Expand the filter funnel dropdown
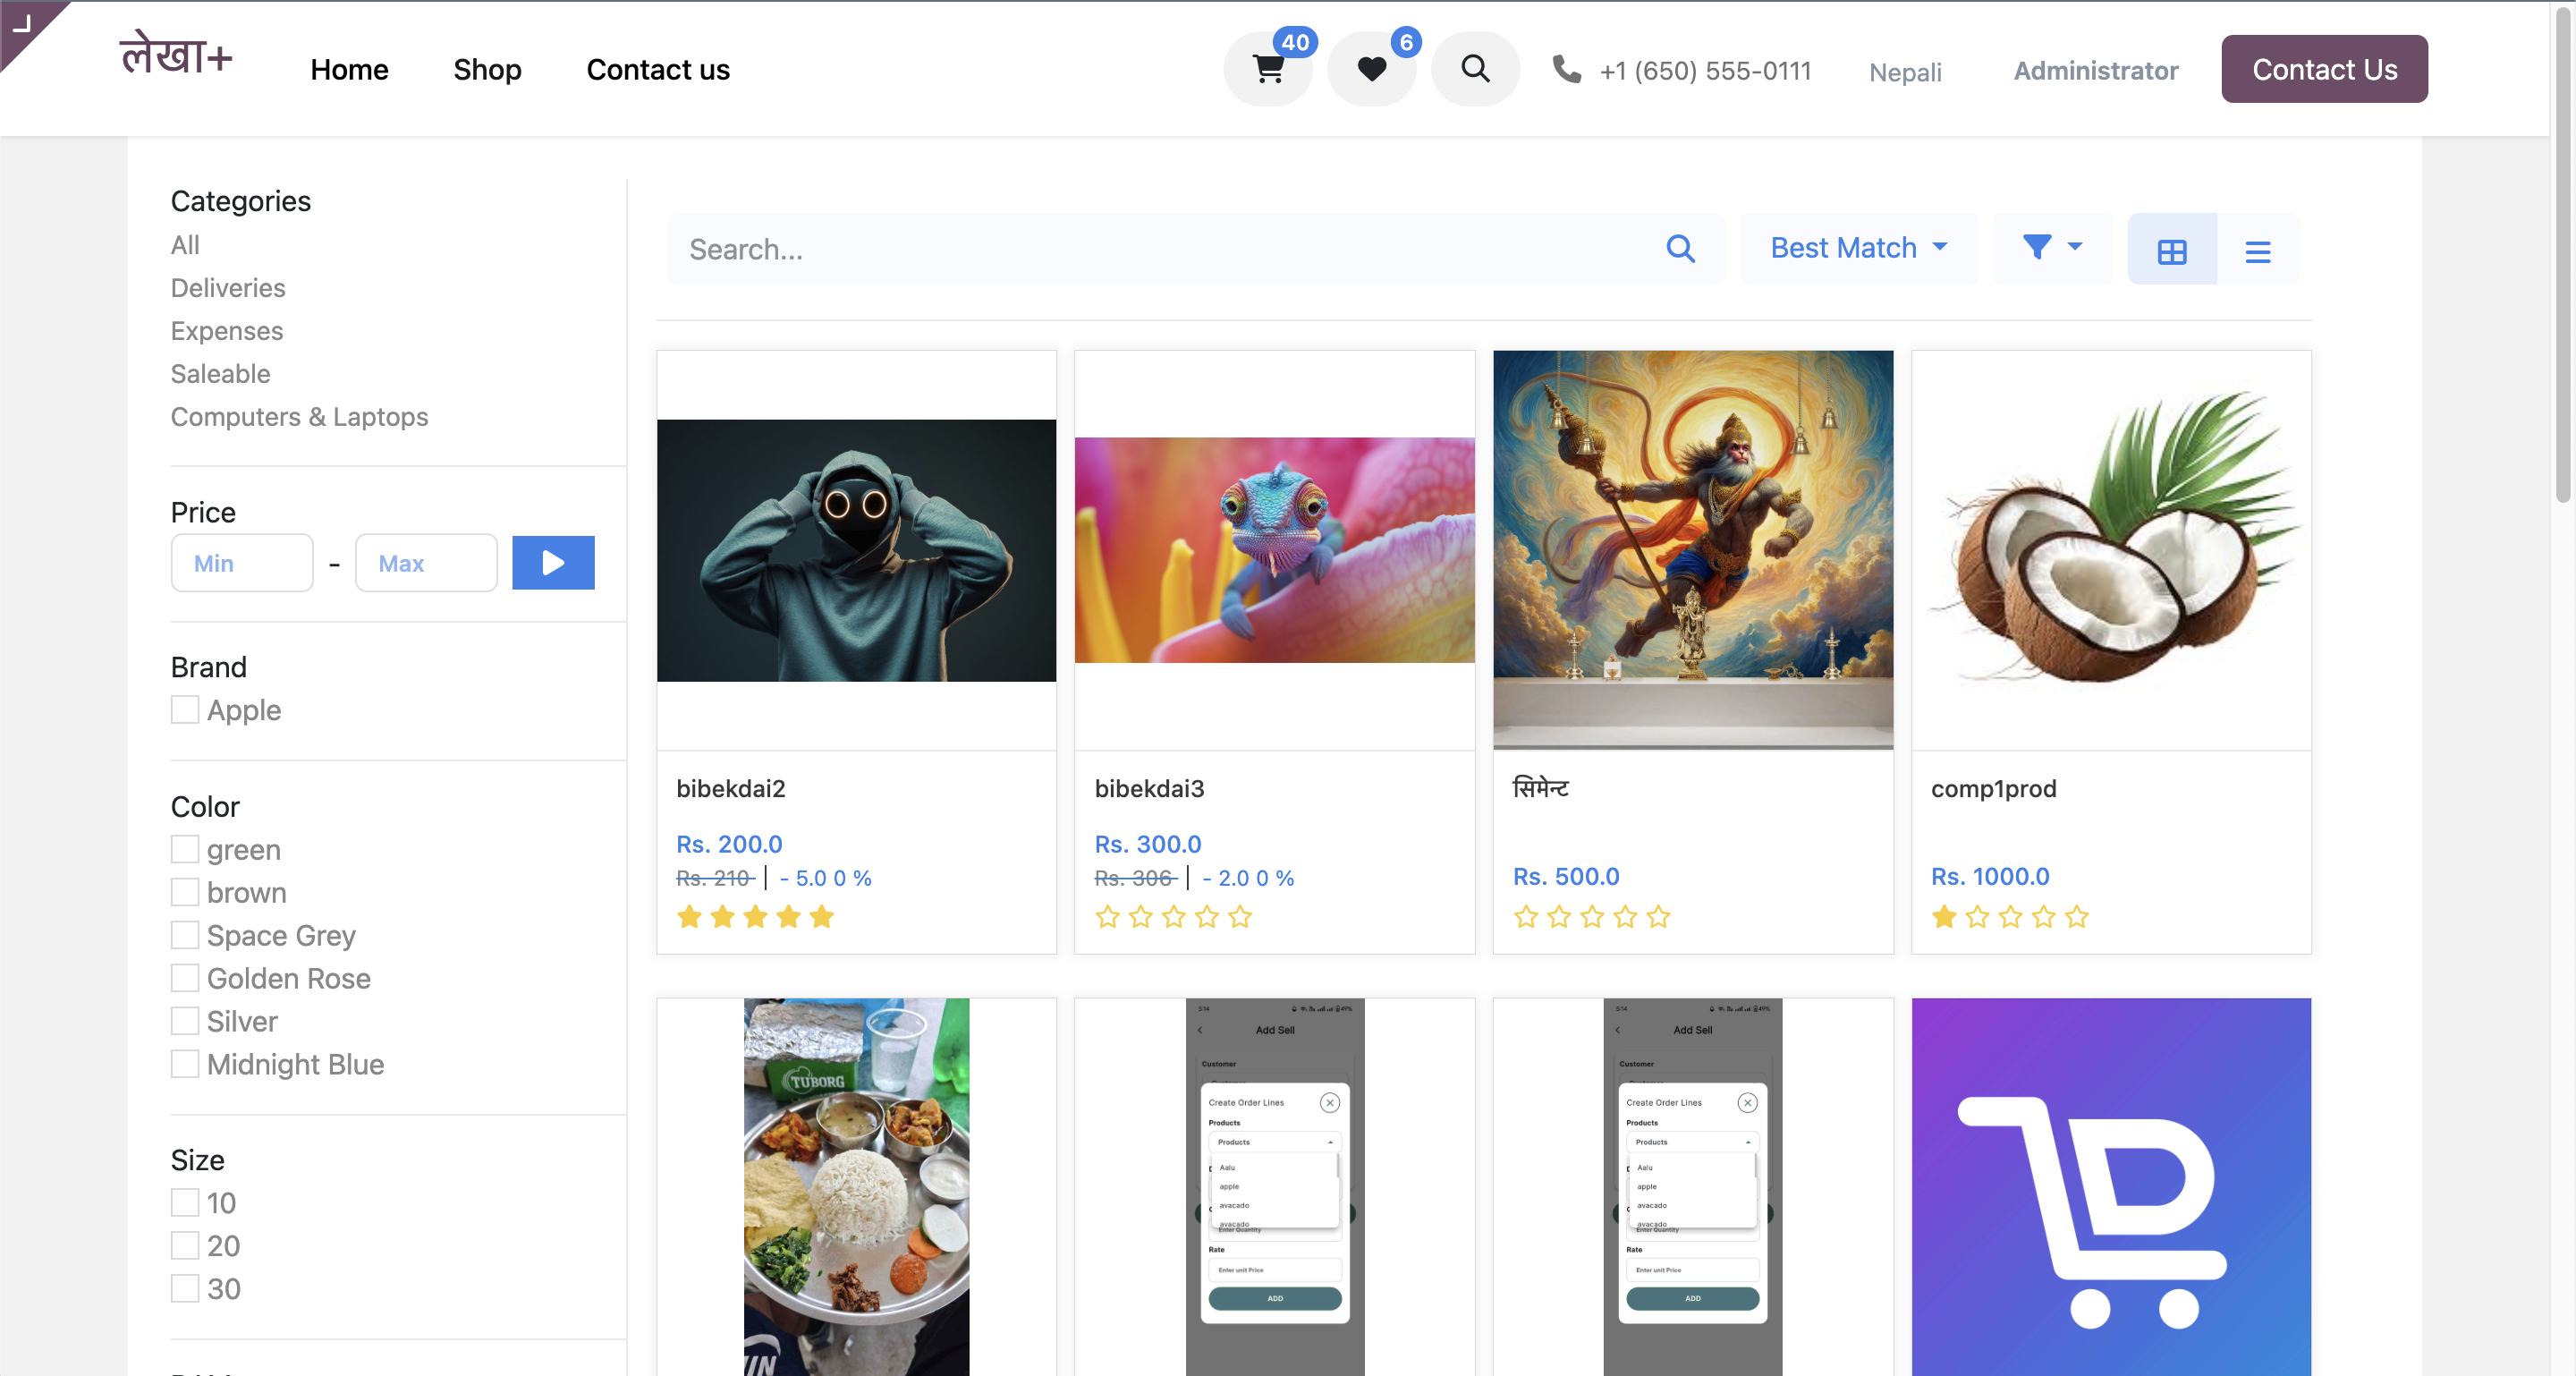Viewport: 2576px width, 1376px height. pos(2051,248)
